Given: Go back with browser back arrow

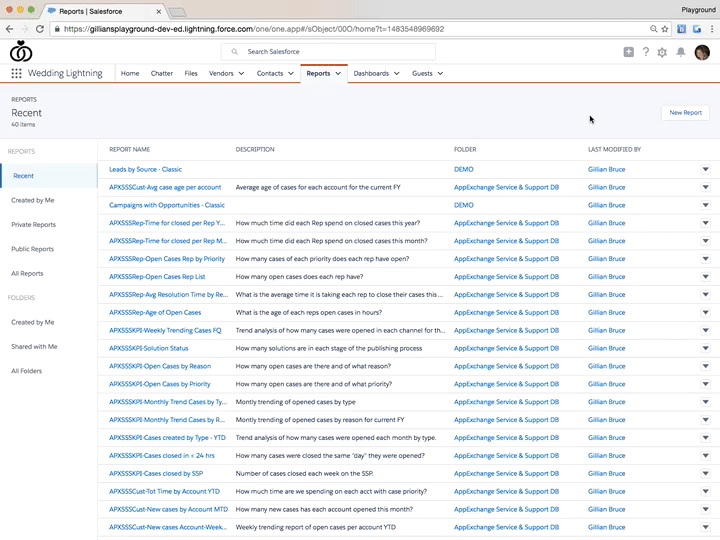Looking at the screenshot, I should coord(10,29).
